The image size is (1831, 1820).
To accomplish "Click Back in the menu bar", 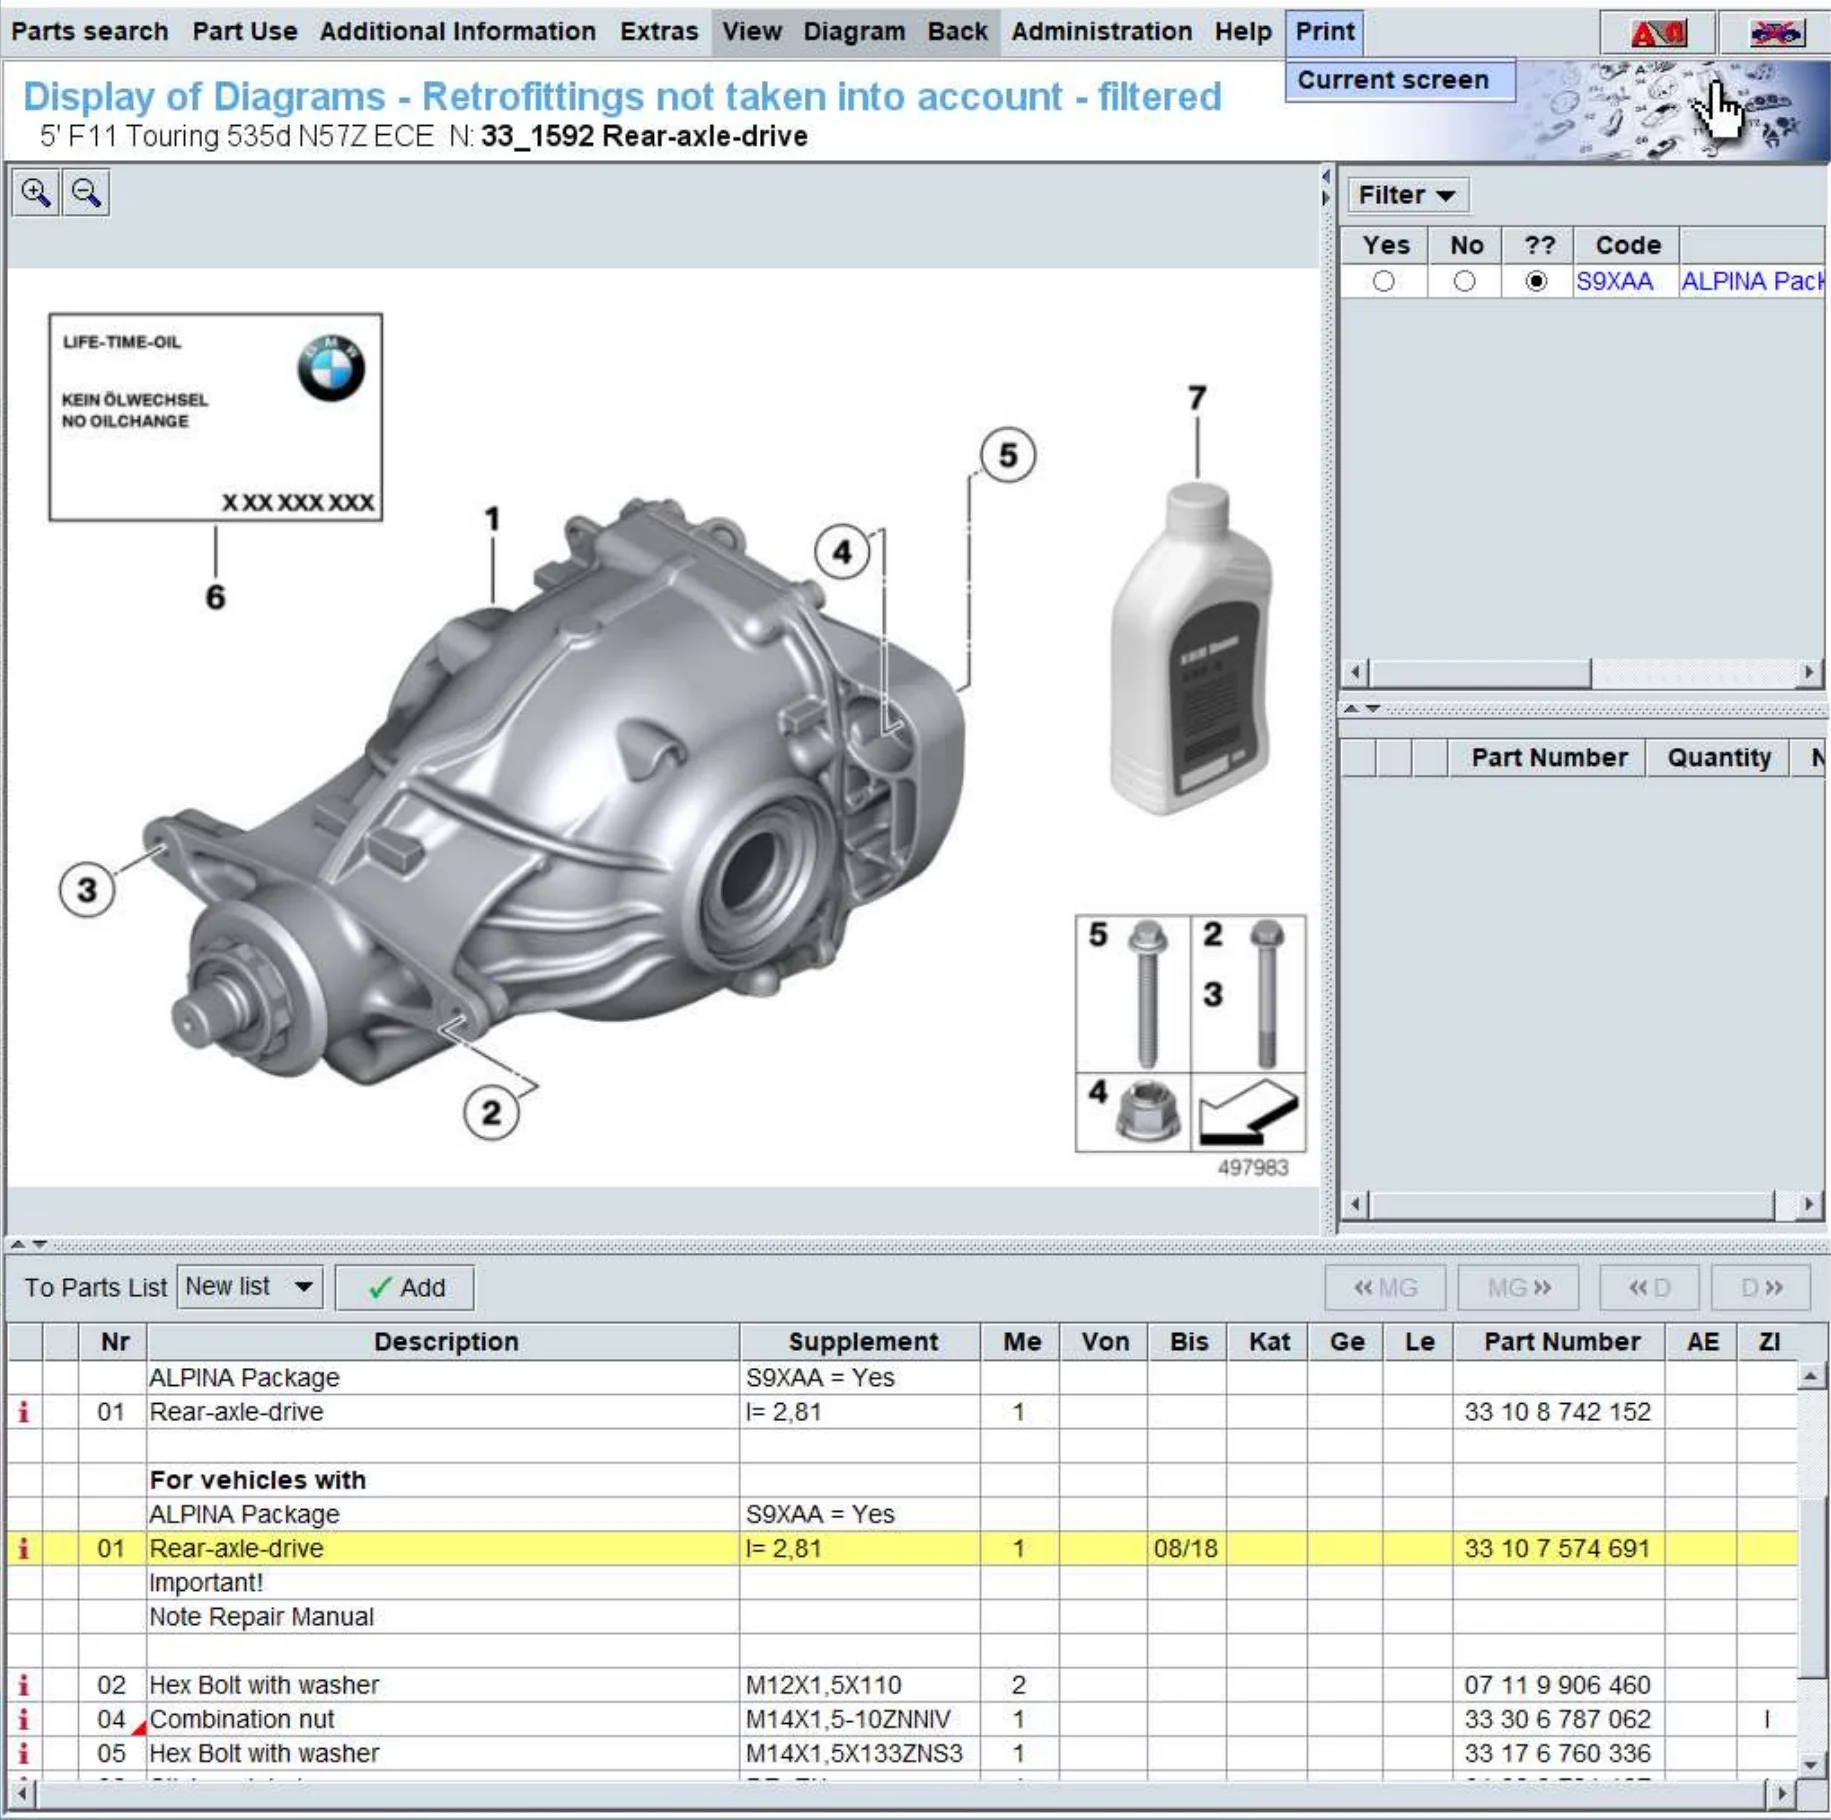I will click(x=958, y=32).
